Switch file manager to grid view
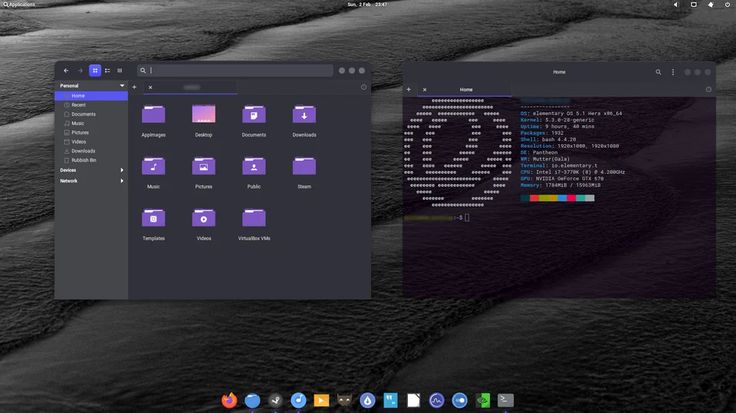The height and width of the screenshot is (413, 736). [95, 71]
